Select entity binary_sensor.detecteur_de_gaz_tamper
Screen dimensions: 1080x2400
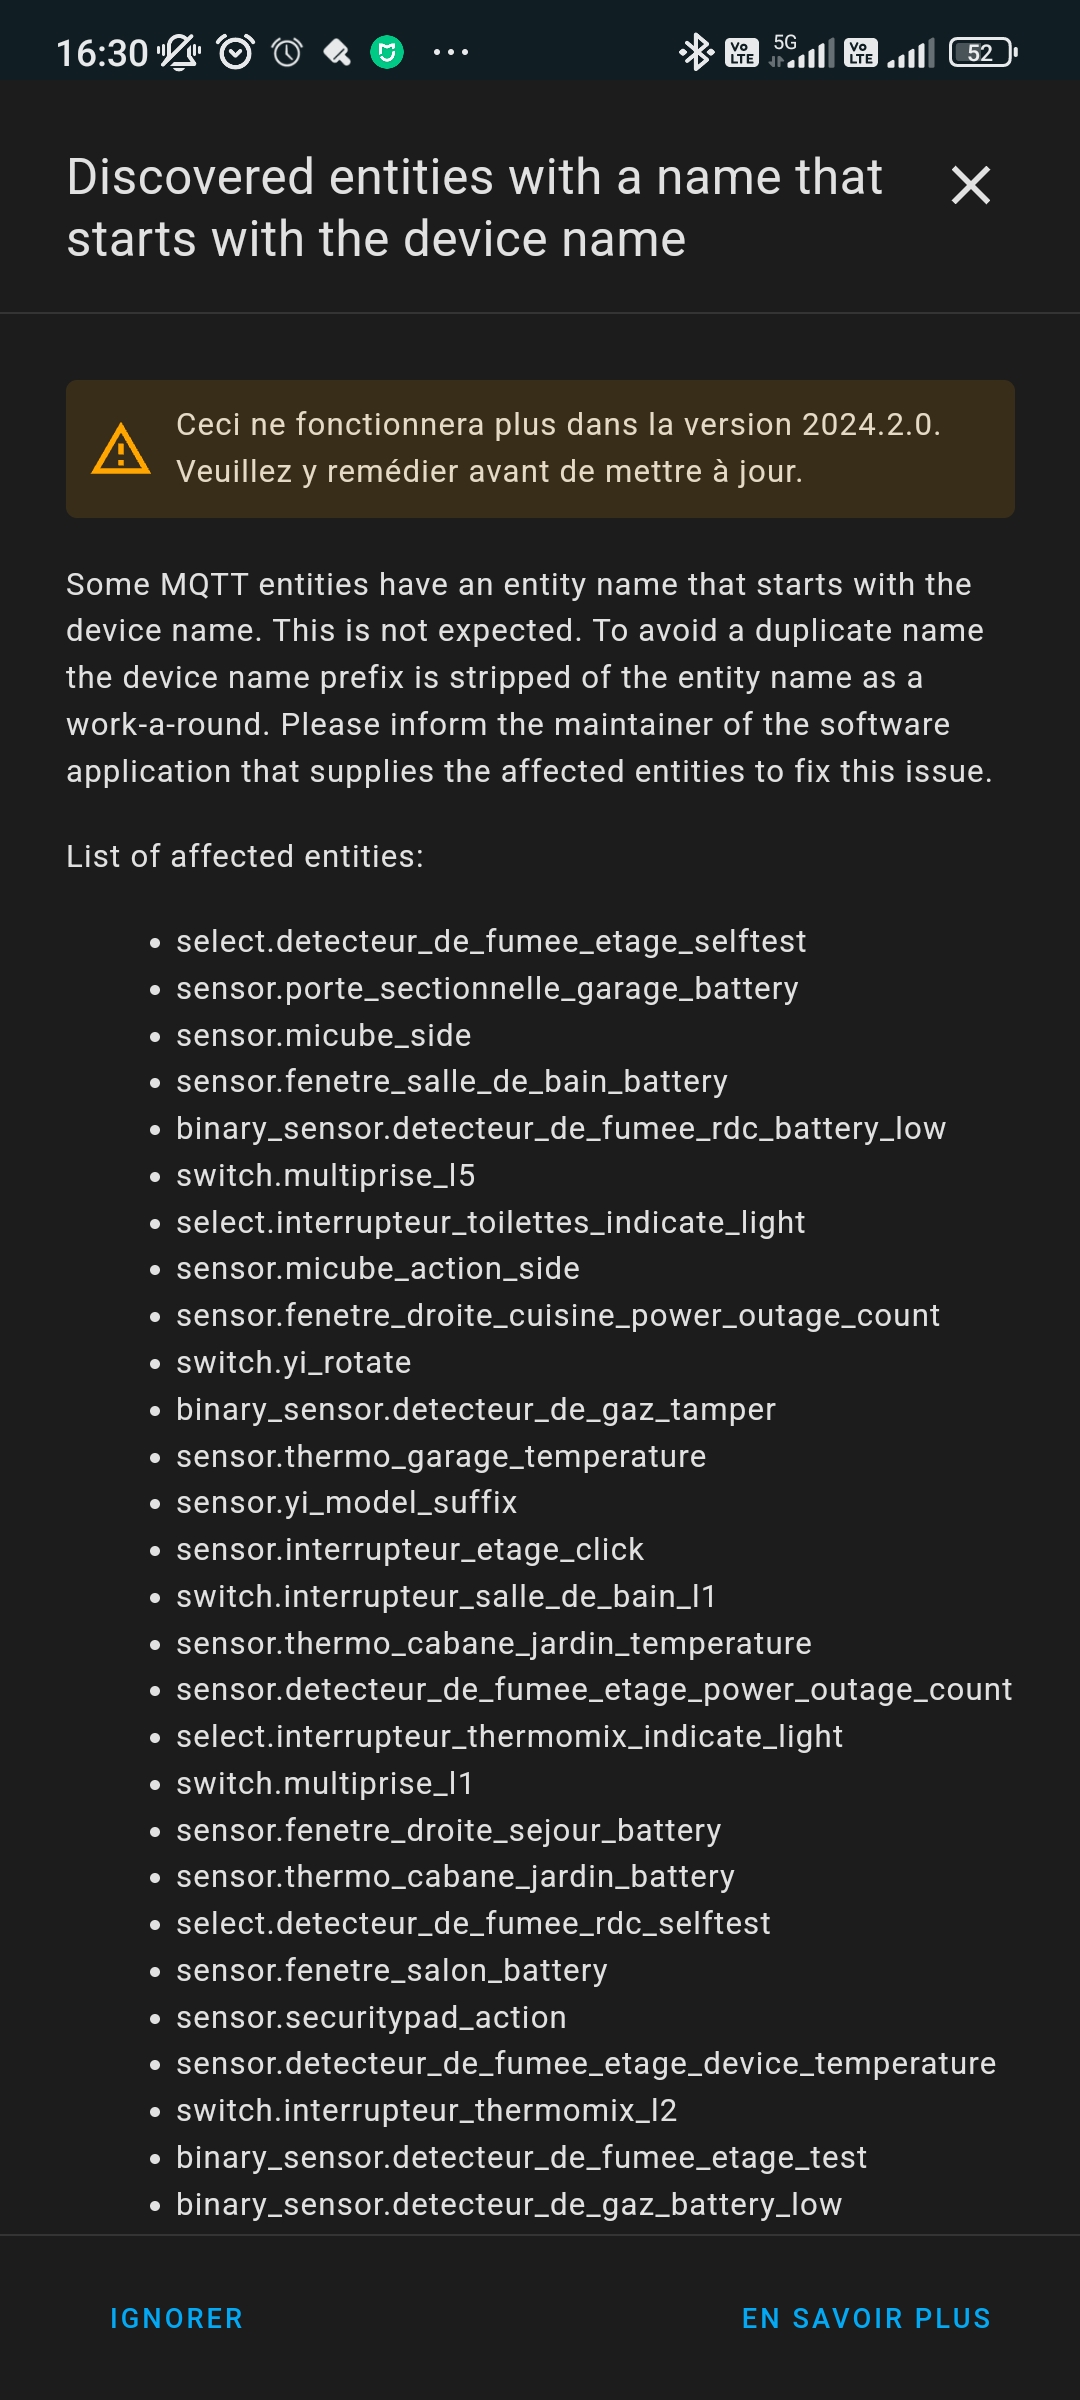475,1408
